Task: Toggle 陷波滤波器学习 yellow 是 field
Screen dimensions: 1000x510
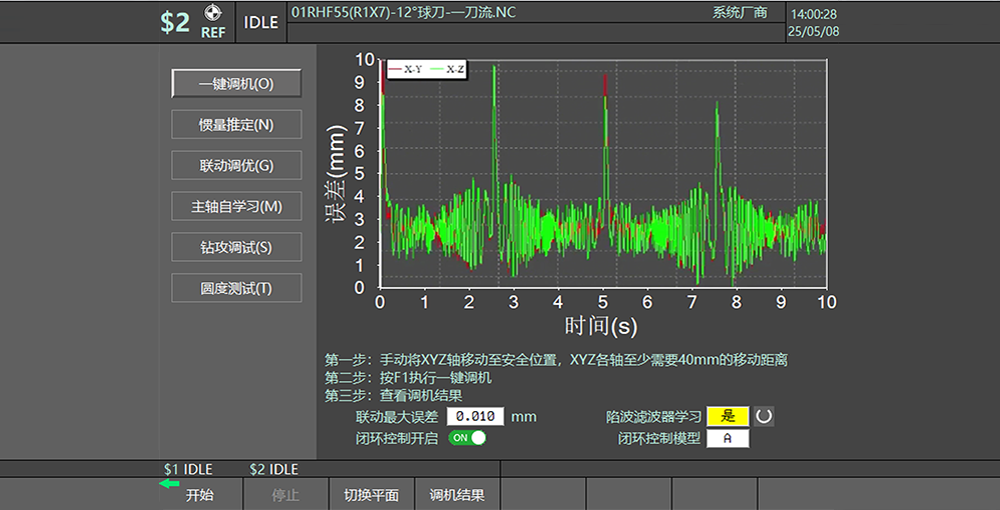Action: coord(727,416)
